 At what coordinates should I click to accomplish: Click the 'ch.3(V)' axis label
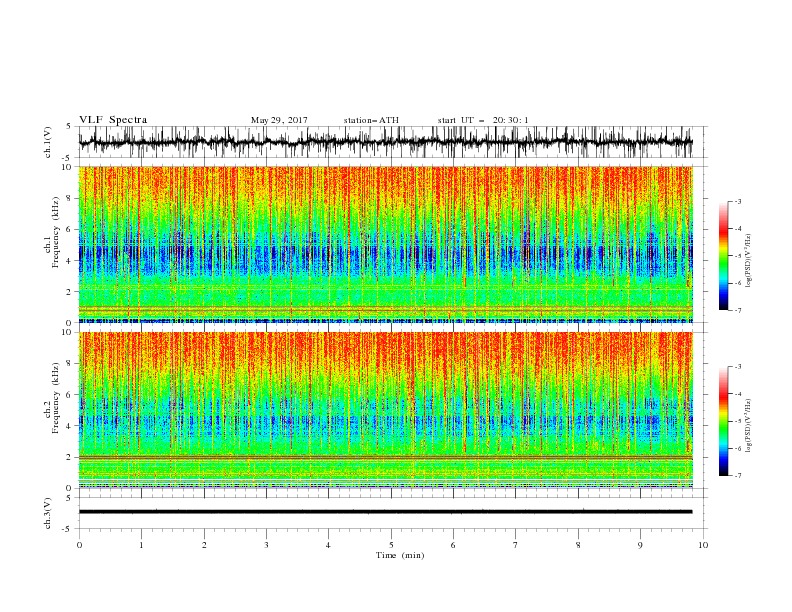click(x=48, y=513)
